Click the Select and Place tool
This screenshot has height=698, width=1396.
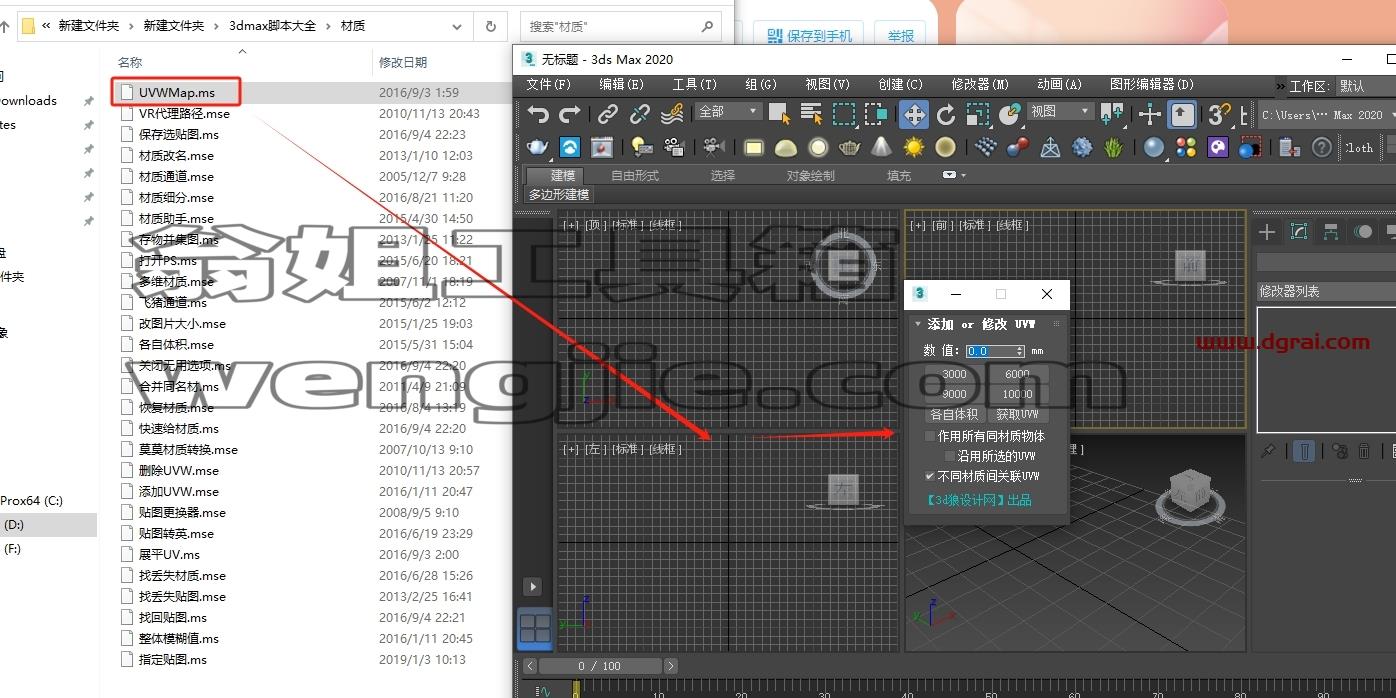[1010, 114]
